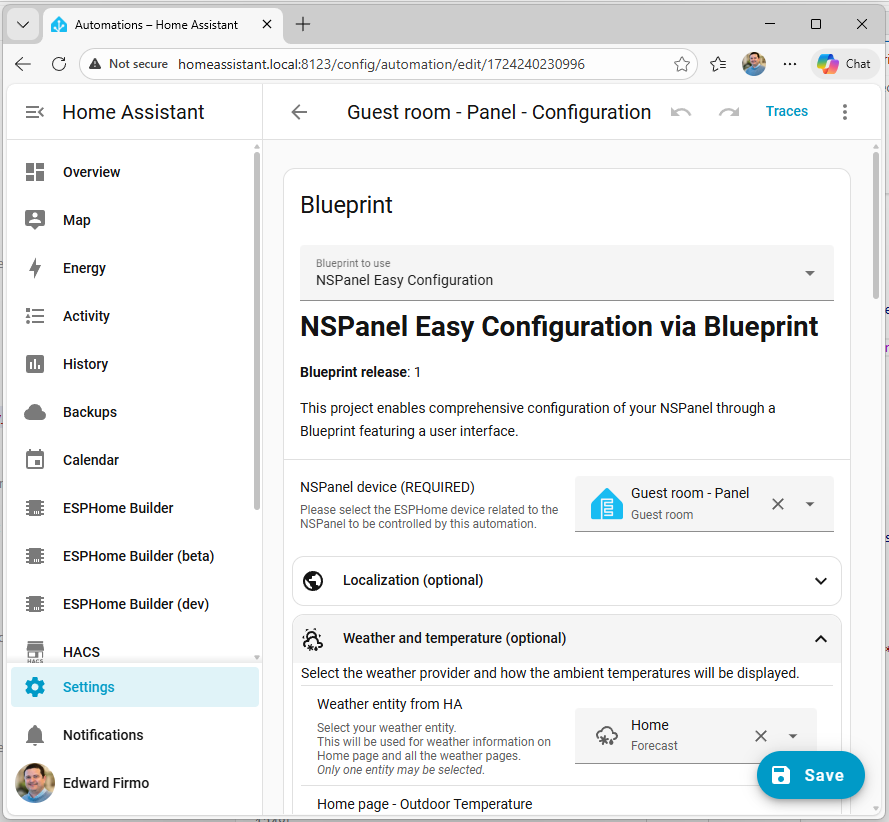Screen dimensions: 889x822
Task: Click the Localization globe icon
Action: 313,581
